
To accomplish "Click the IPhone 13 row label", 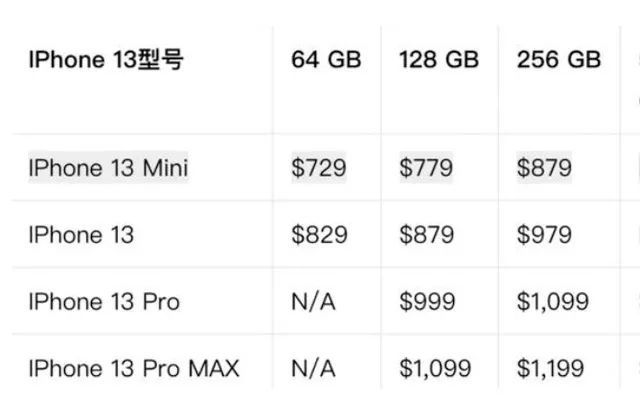I will coord(81,235).
